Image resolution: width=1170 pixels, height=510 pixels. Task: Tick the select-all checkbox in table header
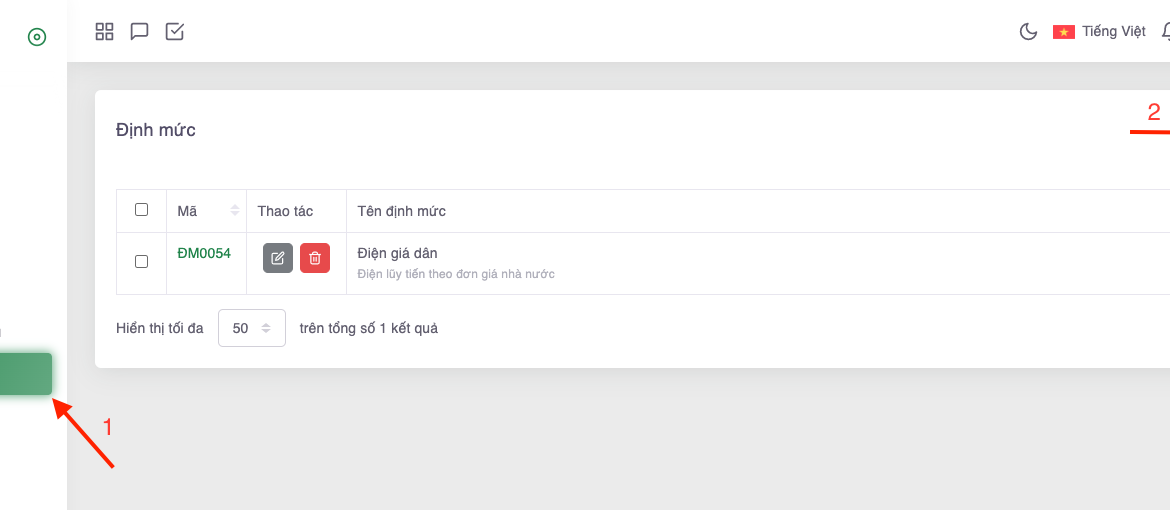click(x=142, y=210)
